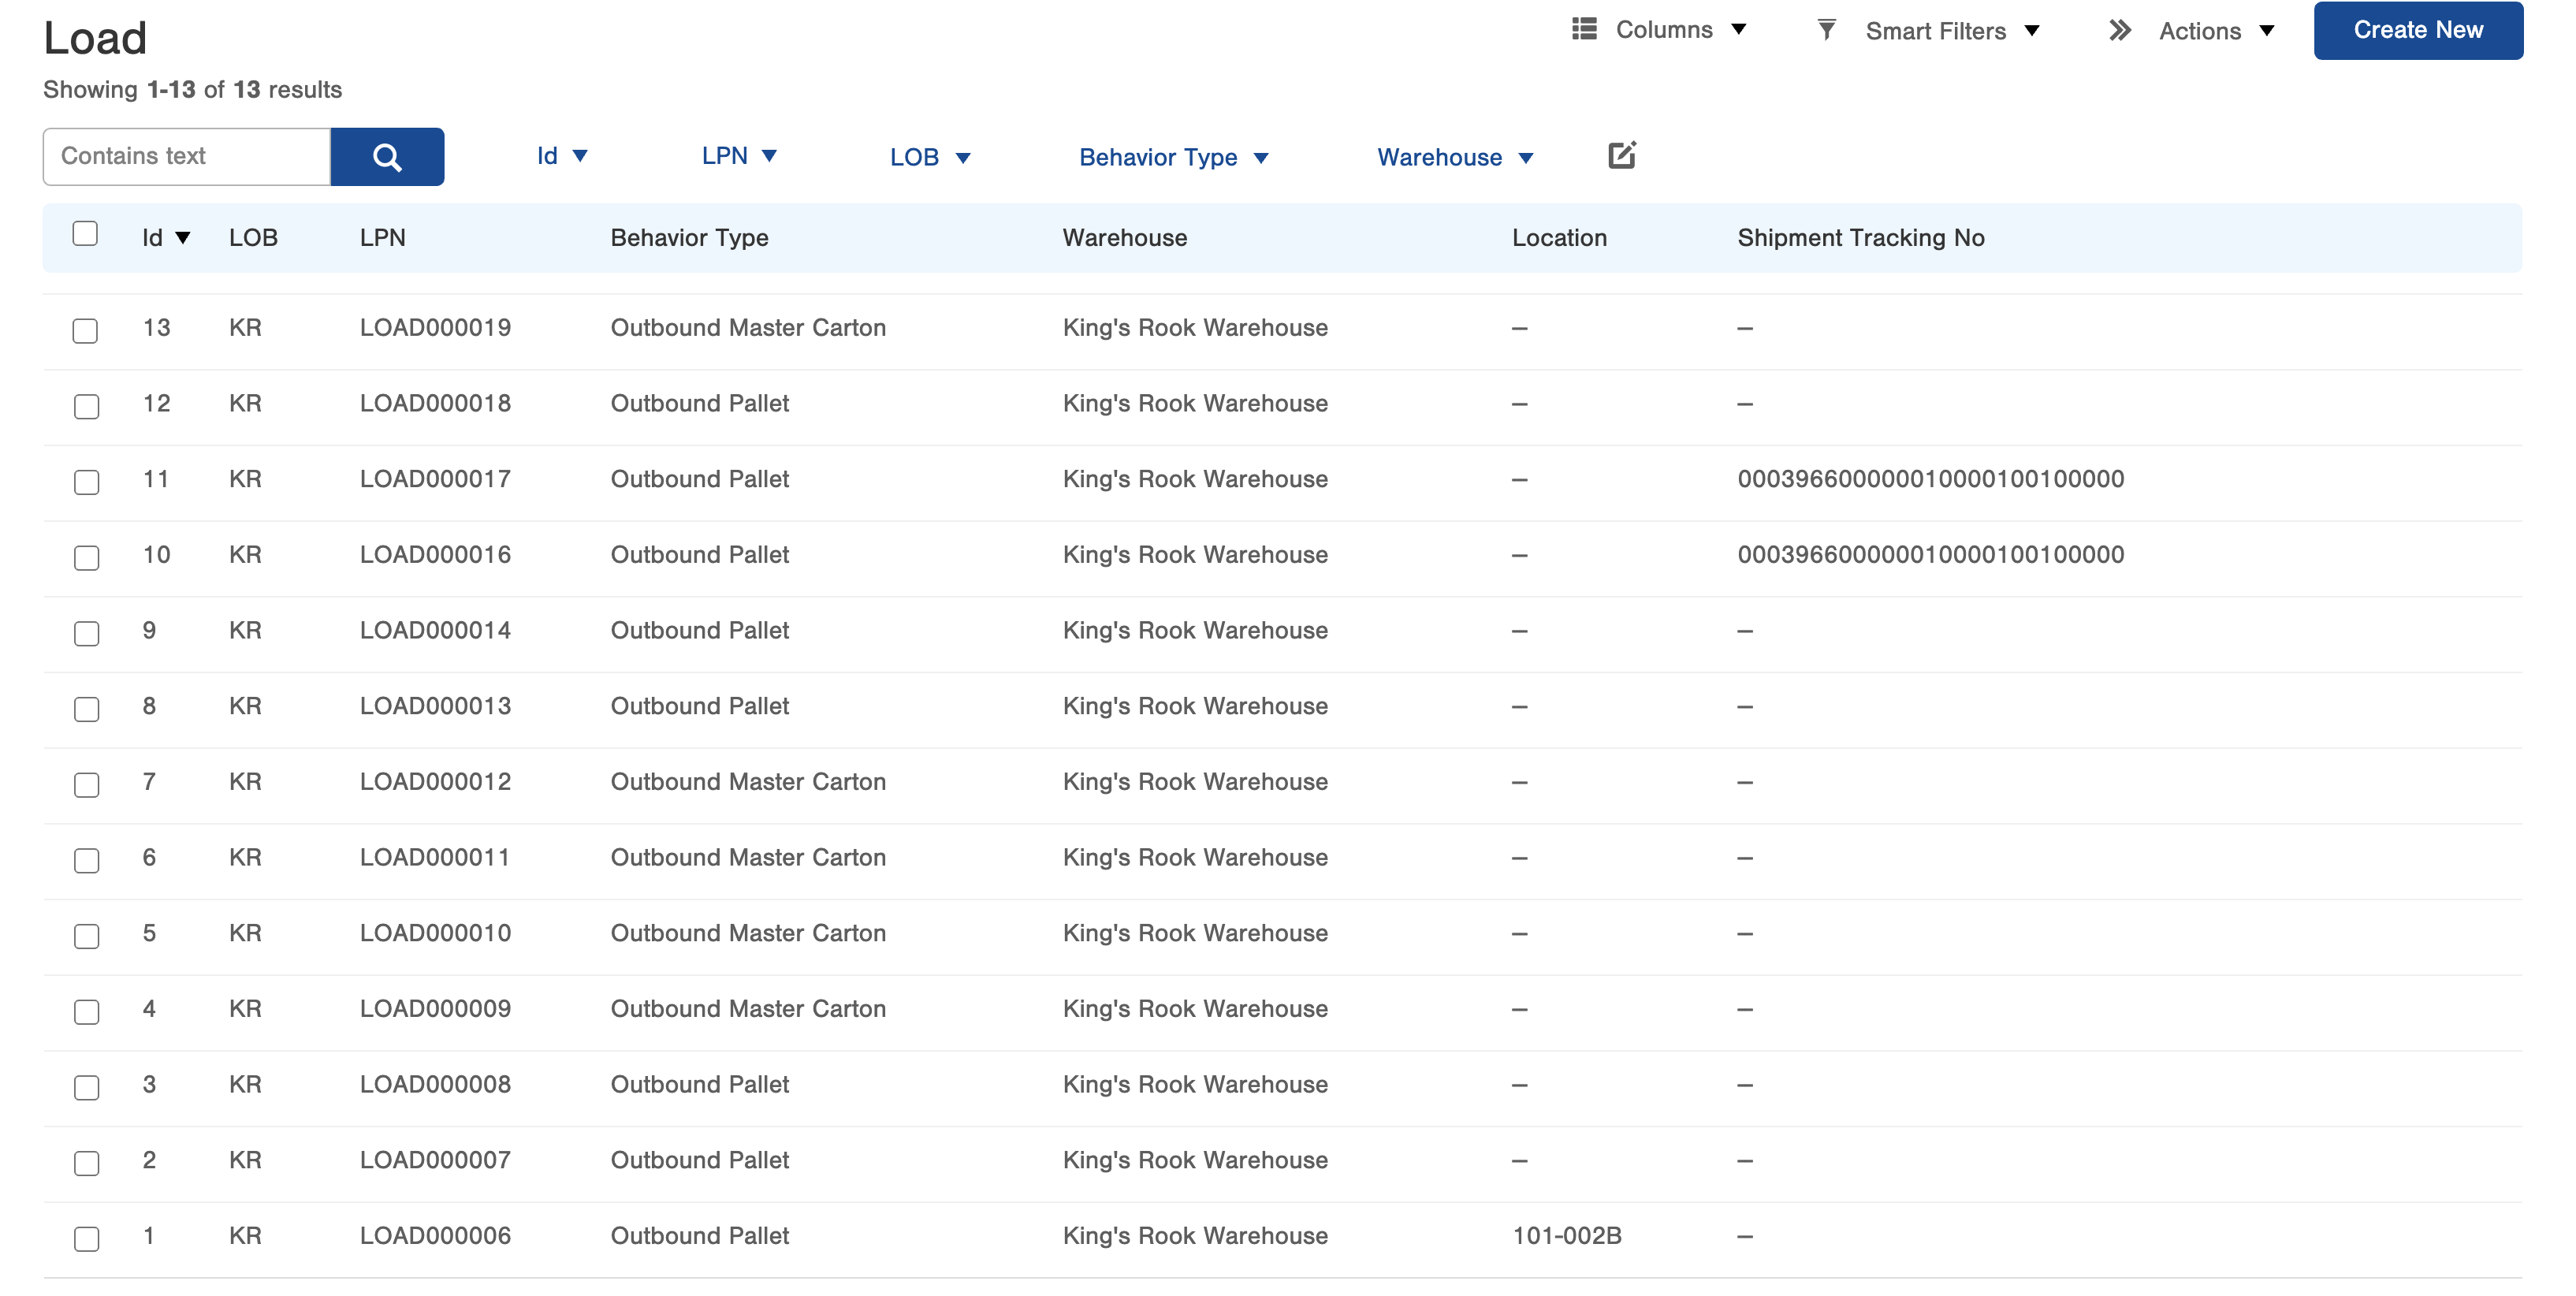Click the Location column header
Viewport: 2576px width, 1296px height.
tap(1559, 238)
